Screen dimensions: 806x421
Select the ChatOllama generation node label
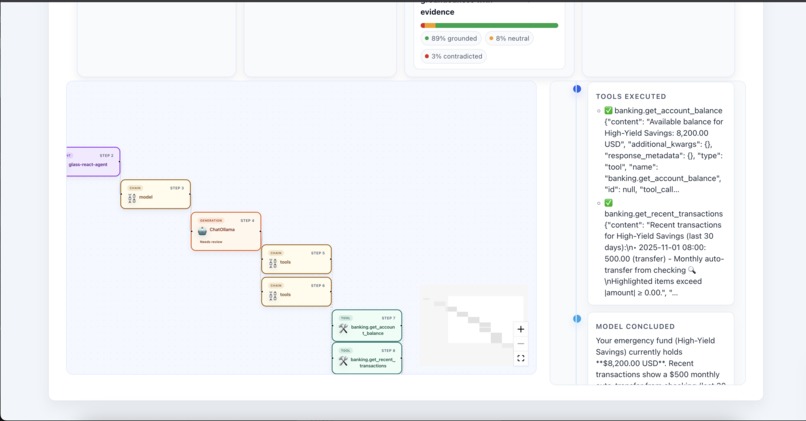(x=222, y=229)
